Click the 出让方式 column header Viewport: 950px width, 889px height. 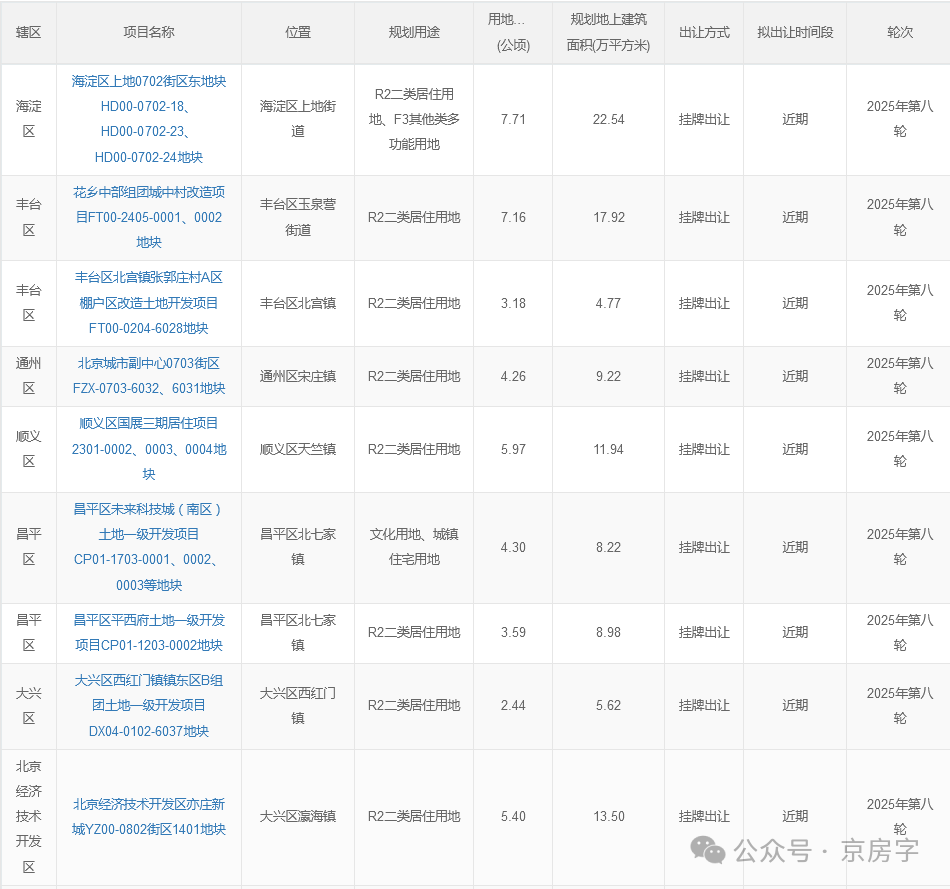point(704,32)
